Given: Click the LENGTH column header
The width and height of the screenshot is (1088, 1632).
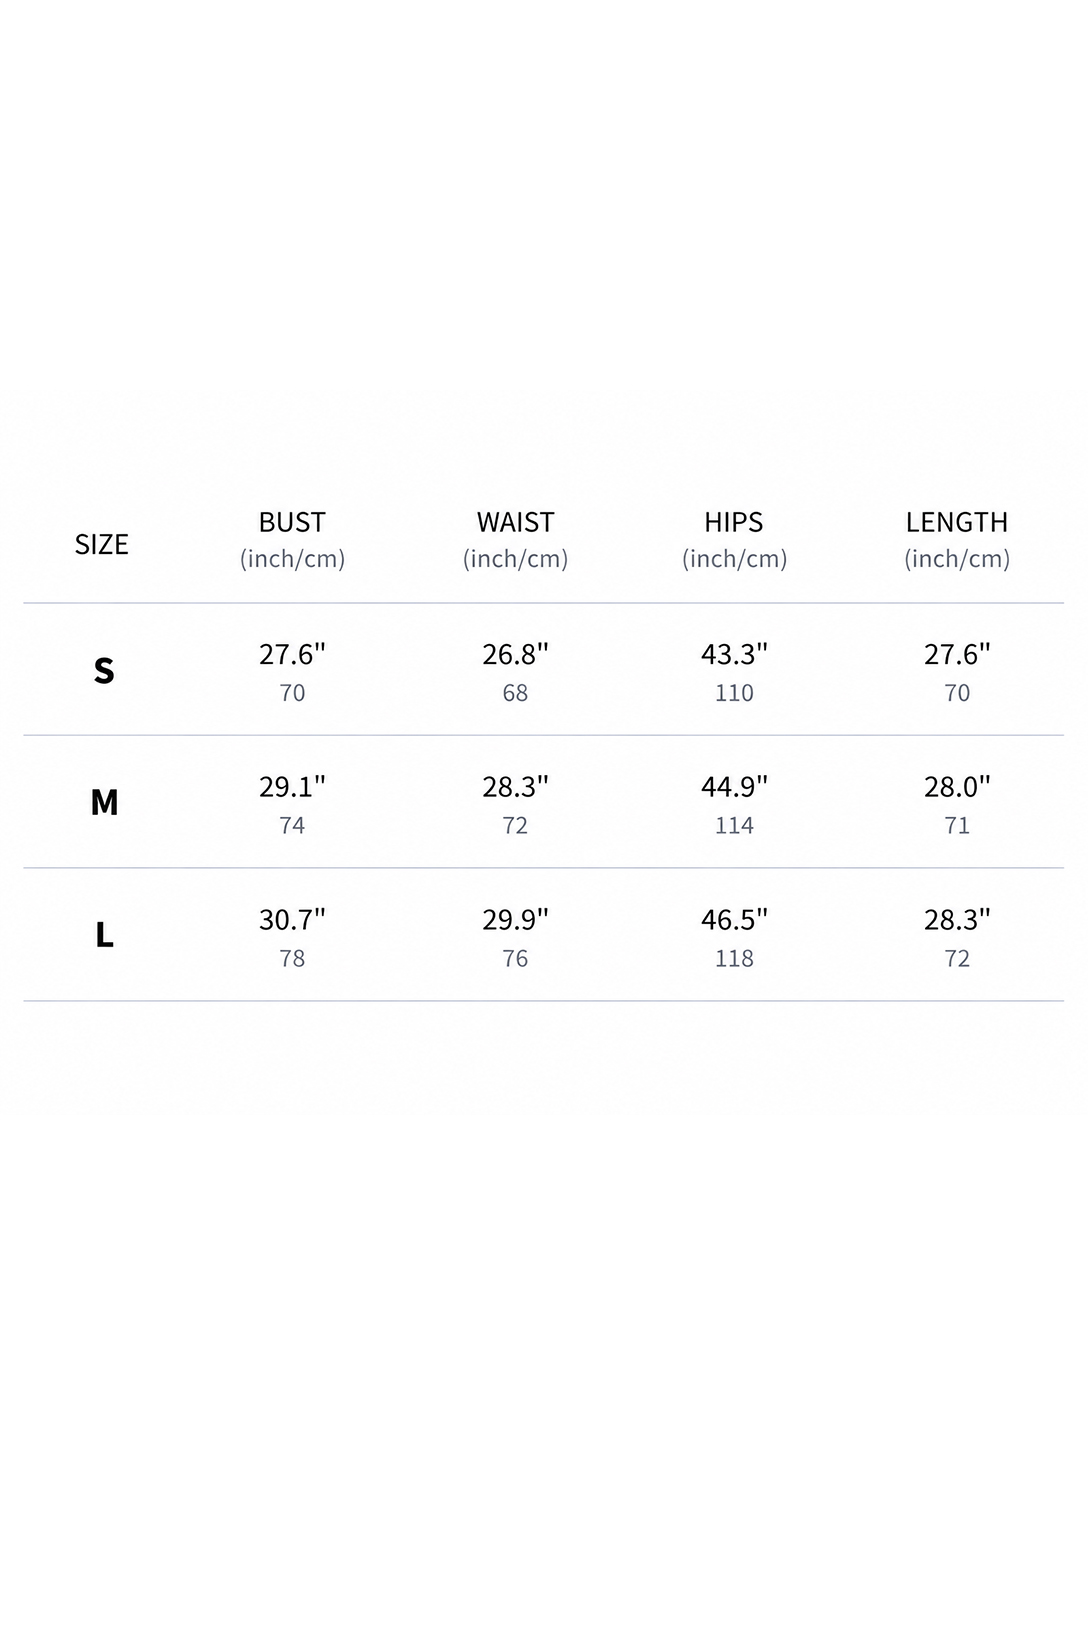Looking at the screenshot, I should coord(957,522).
